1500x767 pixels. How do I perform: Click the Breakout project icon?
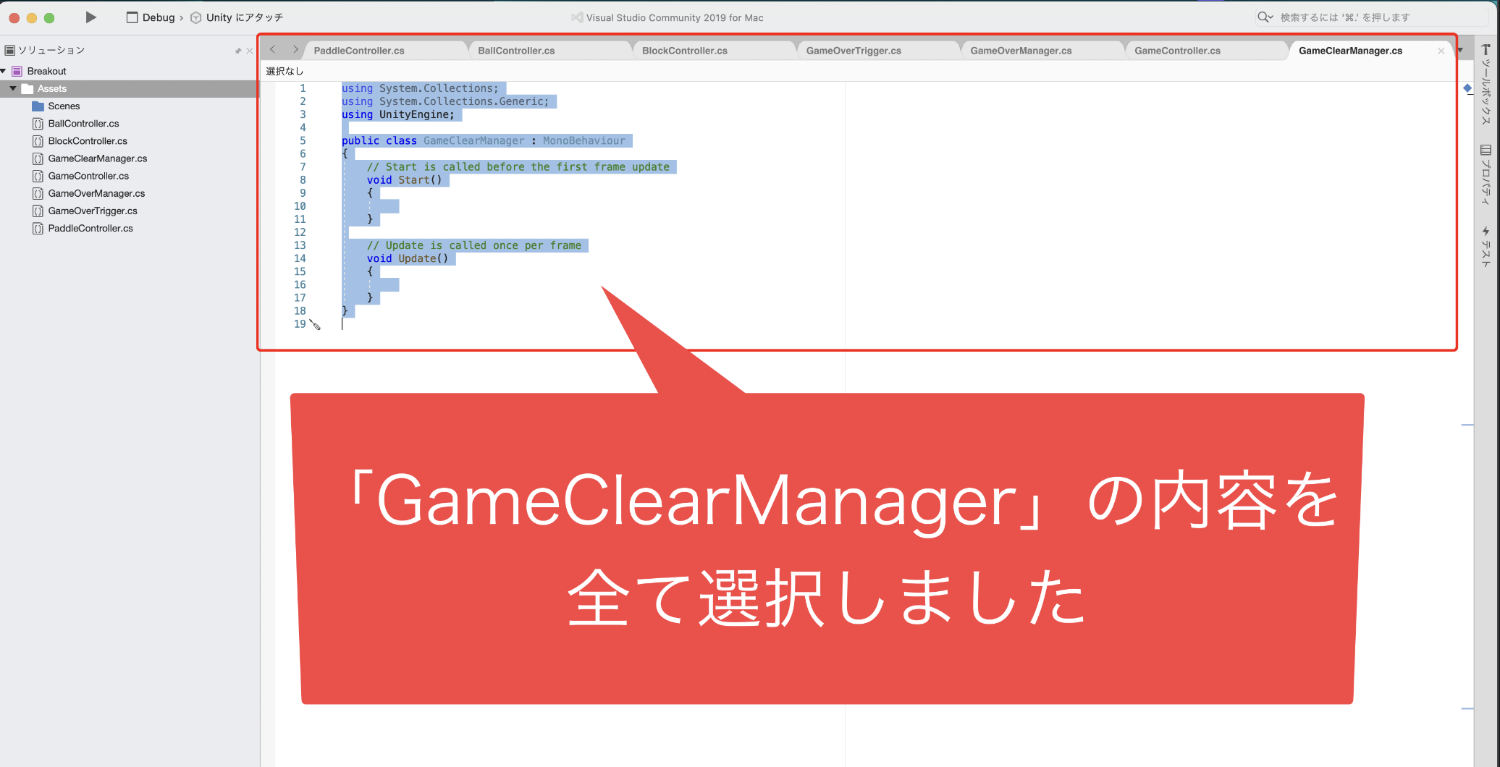pos(17,71)
